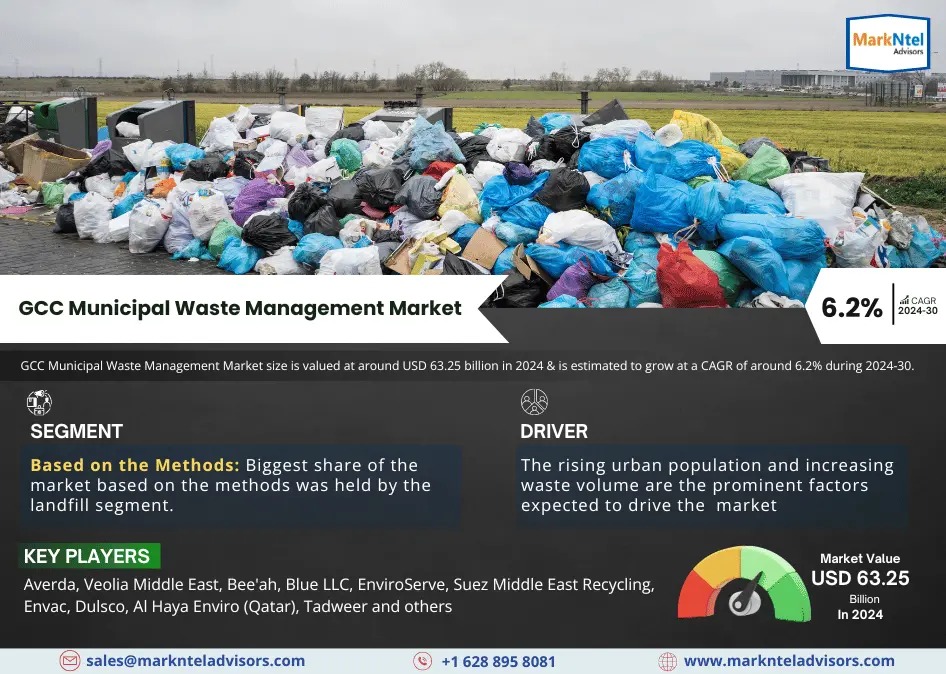This screenshot has width=946, height=674.
Task: Click the Driver icon above DRIVER heading
Action: point(534,403)
